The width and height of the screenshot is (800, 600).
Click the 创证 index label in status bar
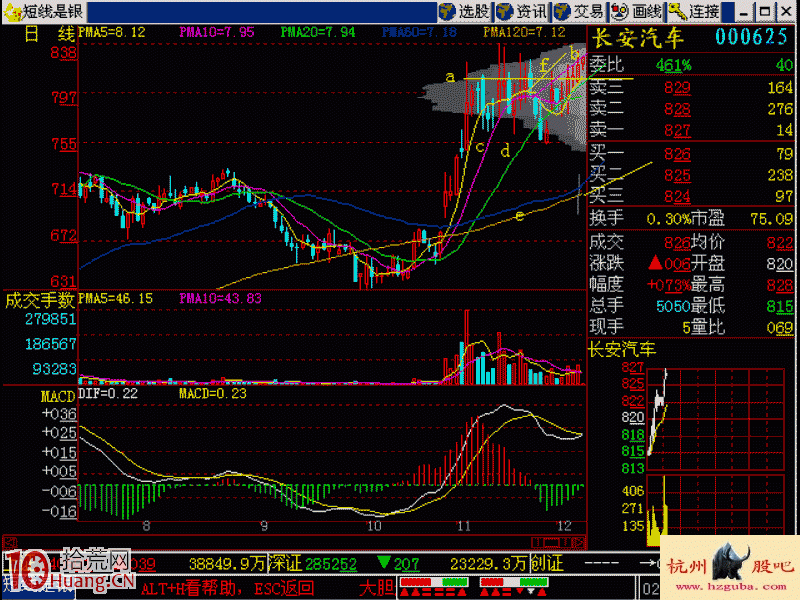point(547,564)
